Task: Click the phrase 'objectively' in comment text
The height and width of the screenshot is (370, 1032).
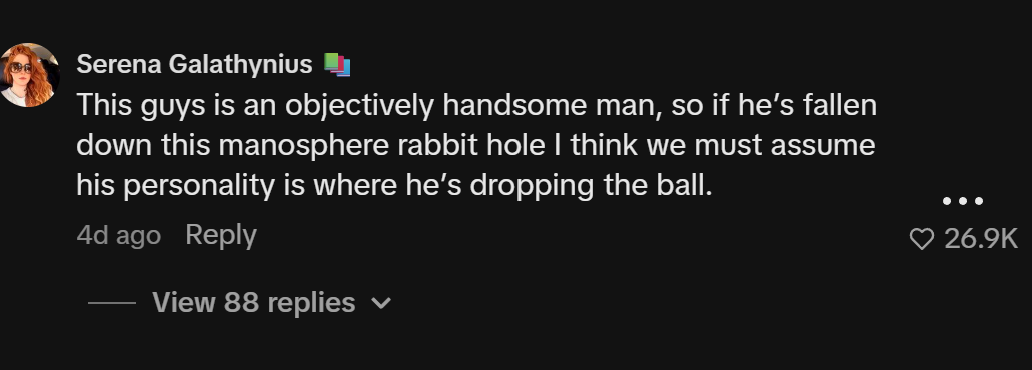Action: point(359,107)
